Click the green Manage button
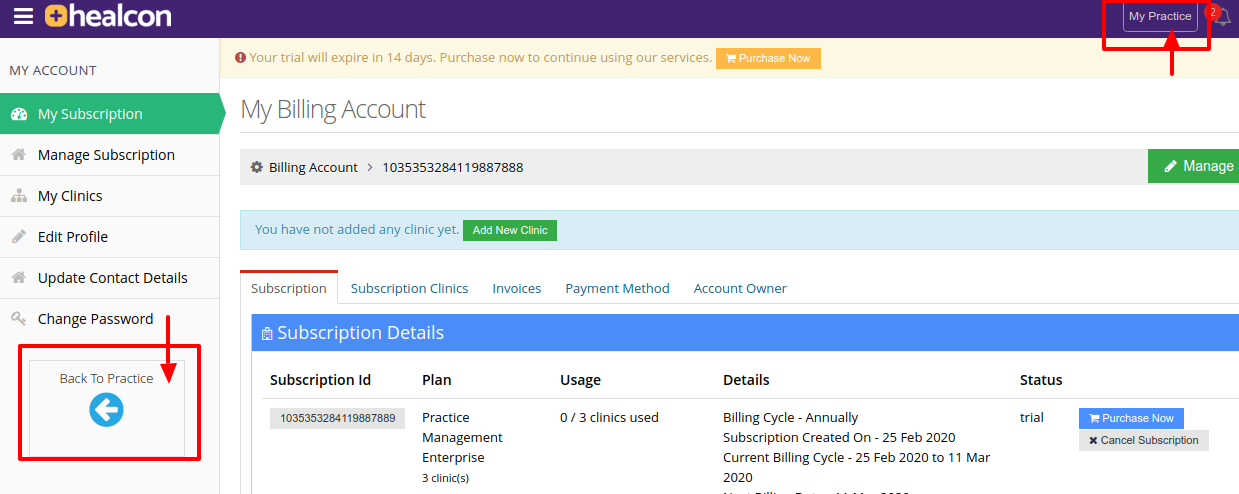The width and height of the screenshot is (1239, 494). tap(1194, 166)
